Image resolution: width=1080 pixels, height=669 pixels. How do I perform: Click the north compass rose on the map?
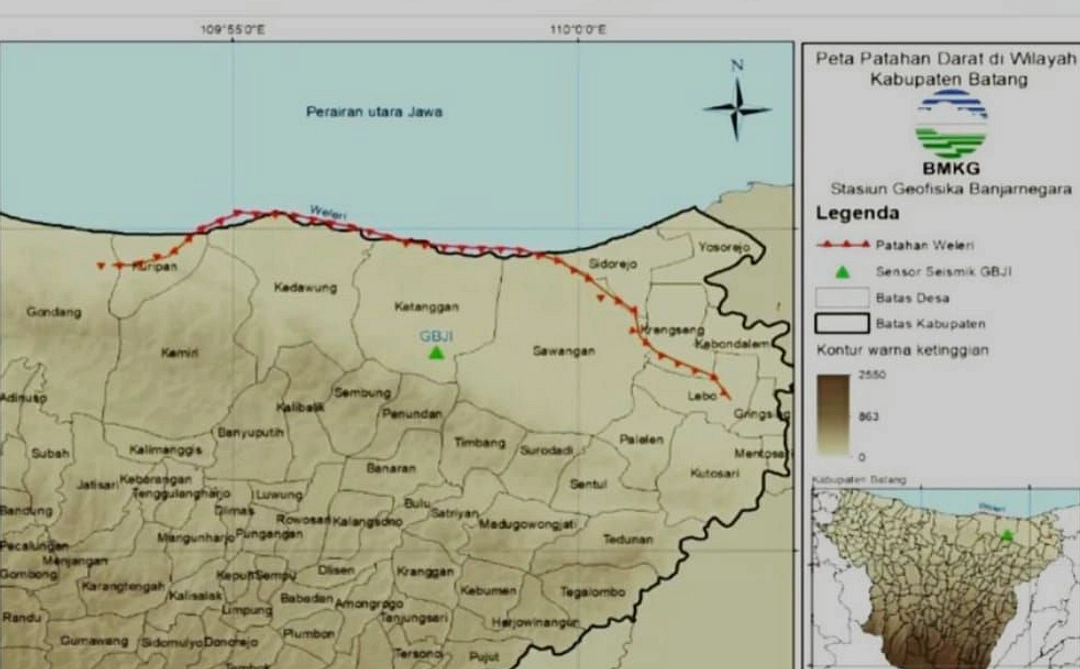[x=737, y=109]
